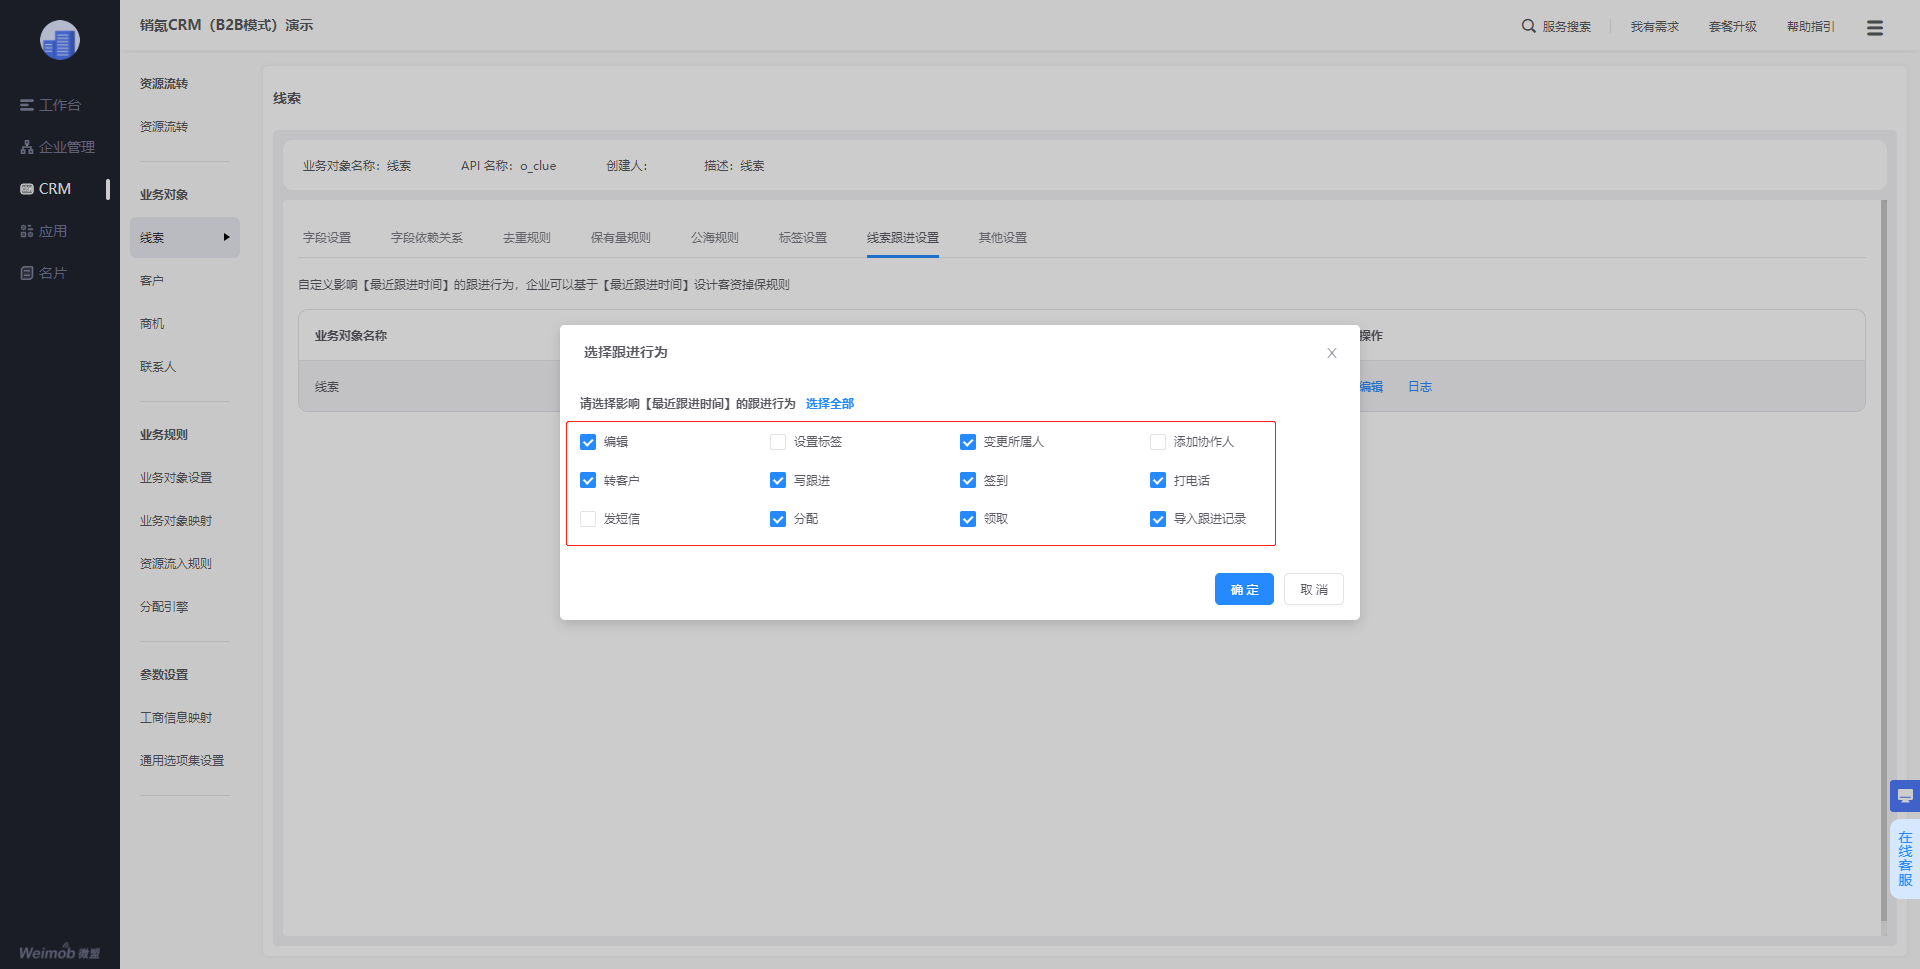
Task: Click the 服务搜索 magnifier icon
Action: [x=1528, y=26]
